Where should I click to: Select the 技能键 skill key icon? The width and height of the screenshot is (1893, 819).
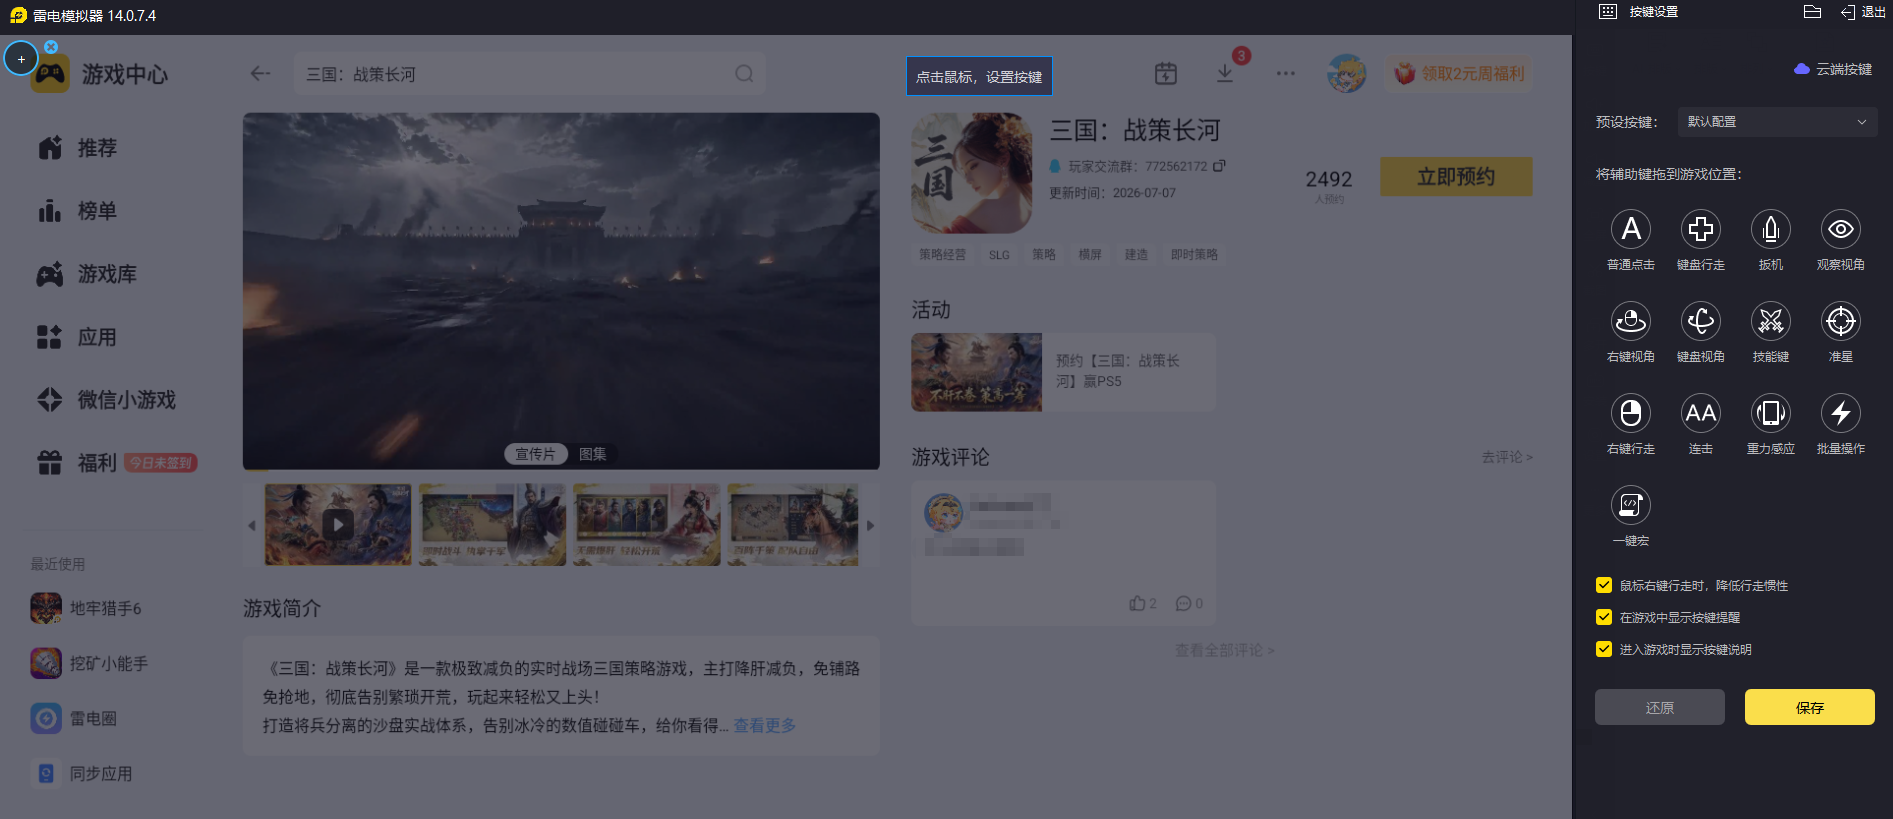[1771, 321]
